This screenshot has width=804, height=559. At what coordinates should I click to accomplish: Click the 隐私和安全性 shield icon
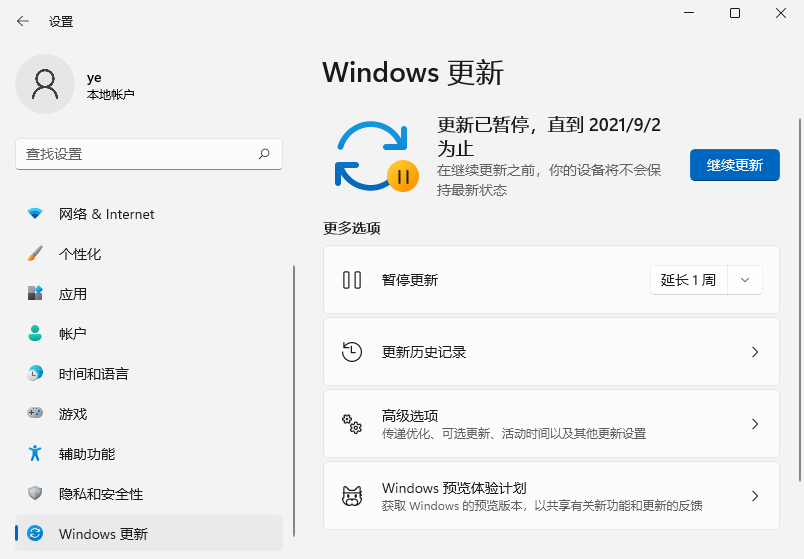[x=36, y=493]
